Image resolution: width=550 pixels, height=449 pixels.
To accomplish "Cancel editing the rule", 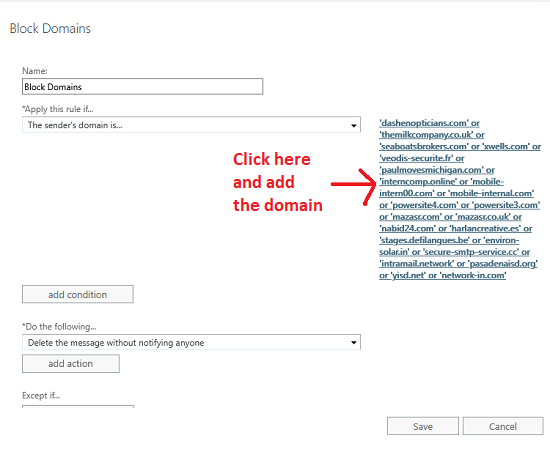I will [503, 426].
